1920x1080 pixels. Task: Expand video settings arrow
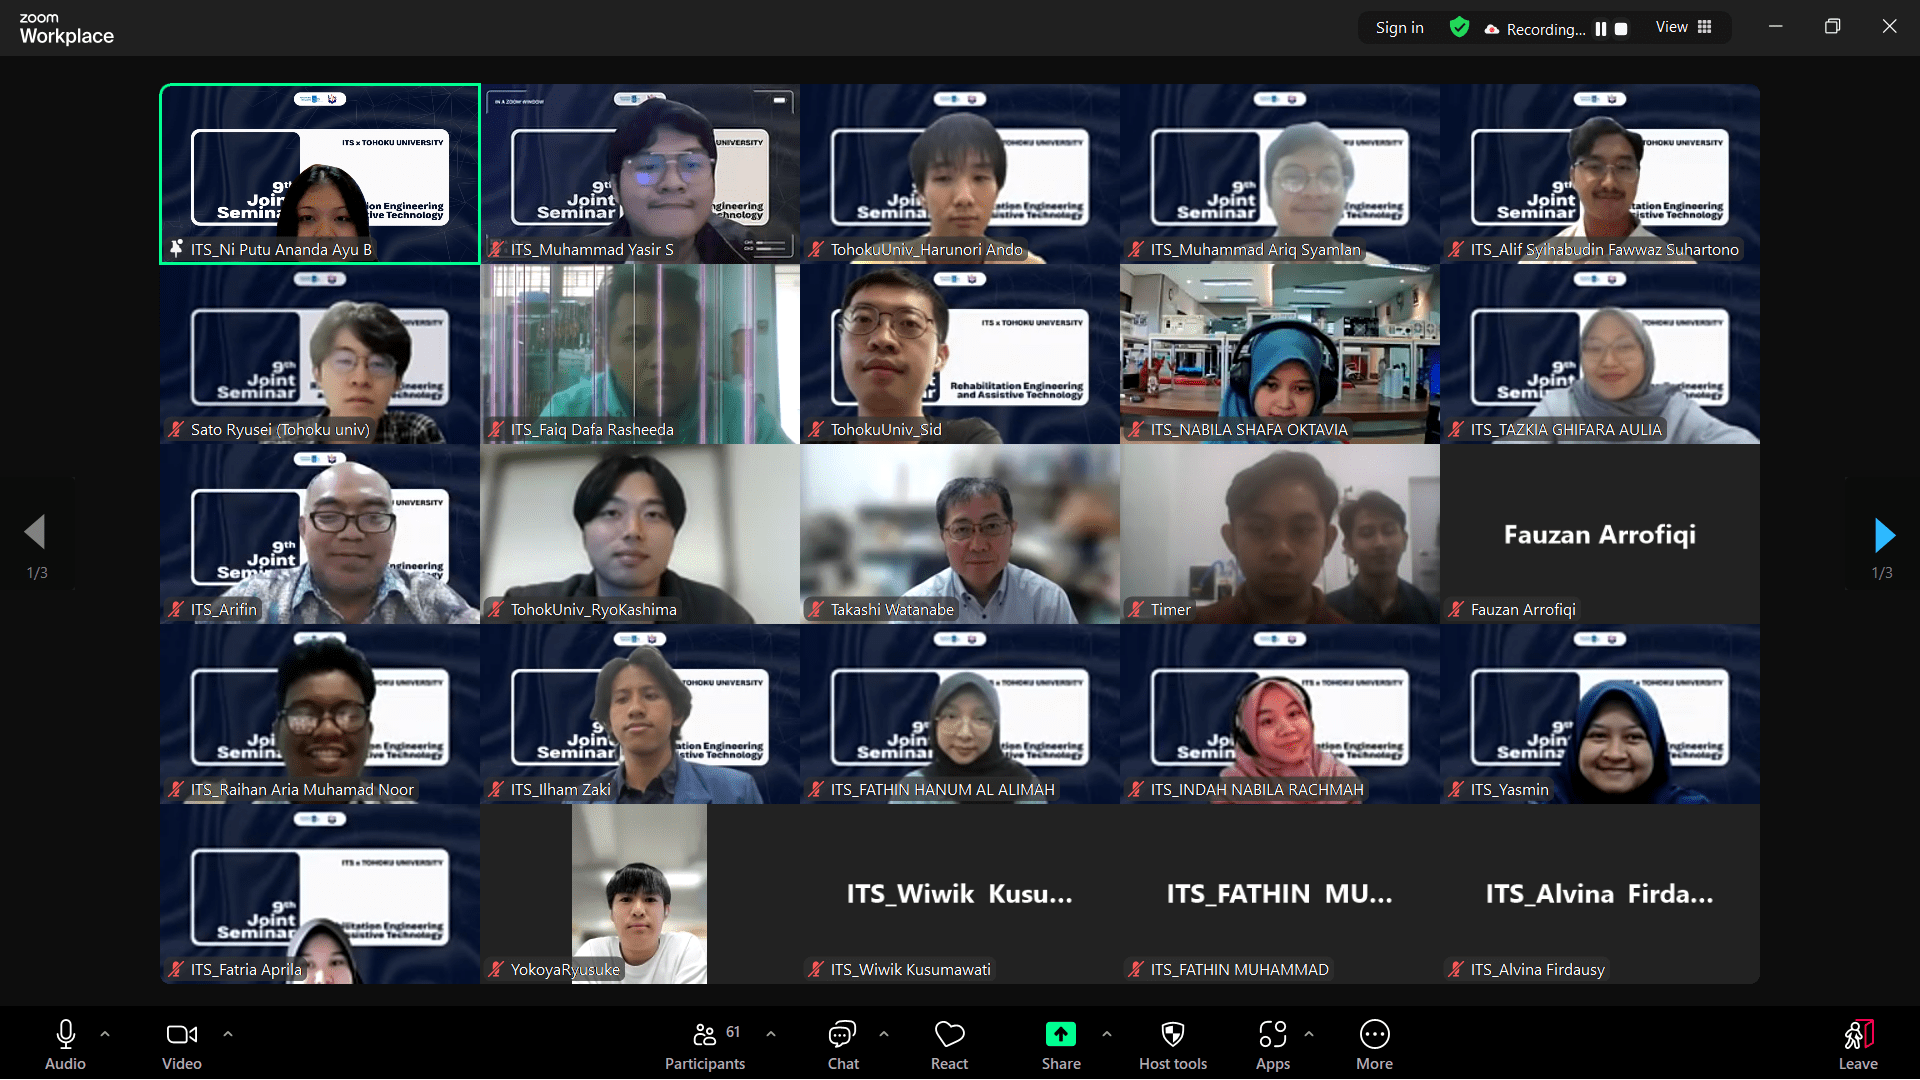click(228, 1034)
